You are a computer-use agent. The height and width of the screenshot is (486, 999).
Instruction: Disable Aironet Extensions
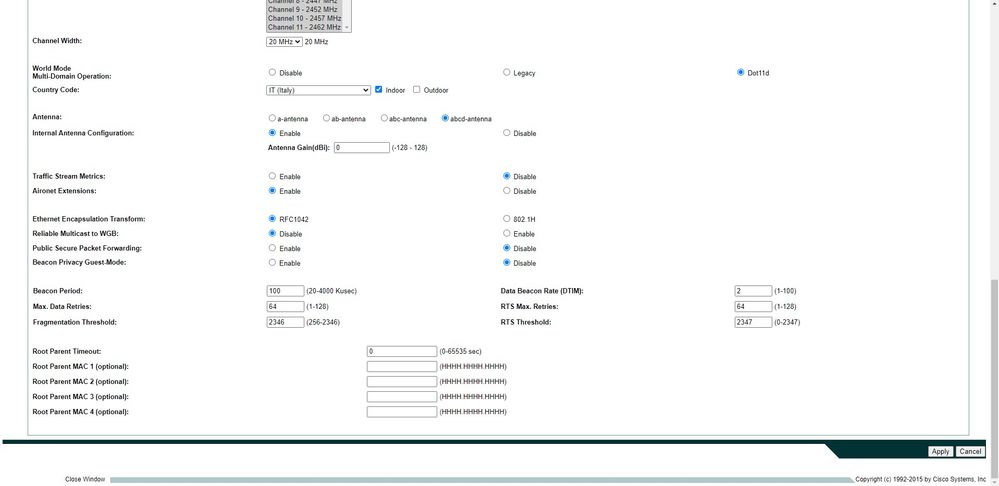[x=507, y=190]
